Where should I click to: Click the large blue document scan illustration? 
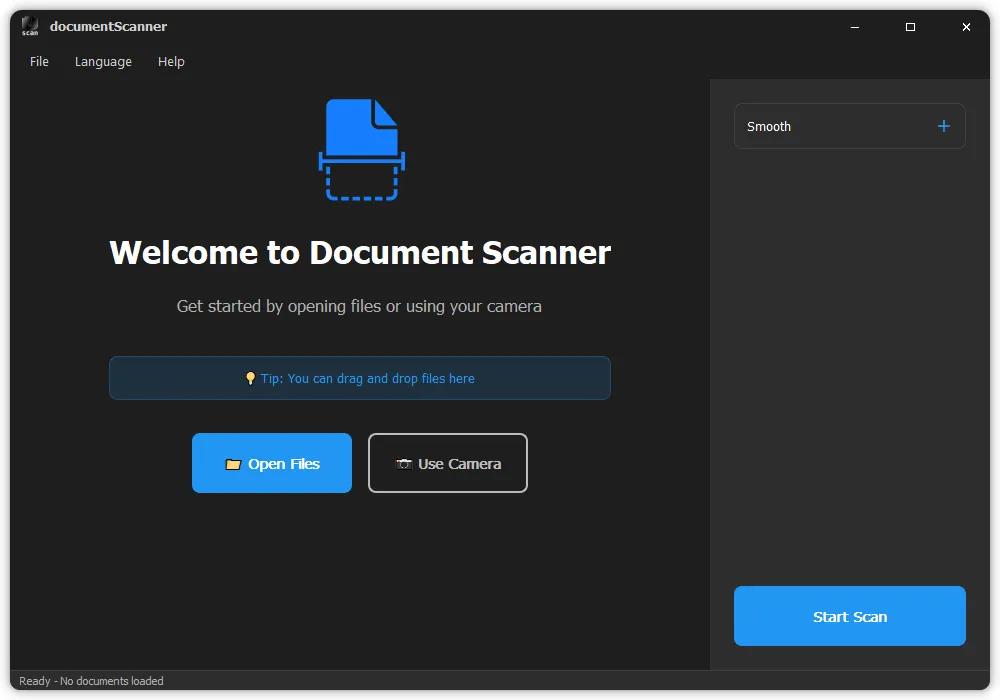(x=361, y=149)
